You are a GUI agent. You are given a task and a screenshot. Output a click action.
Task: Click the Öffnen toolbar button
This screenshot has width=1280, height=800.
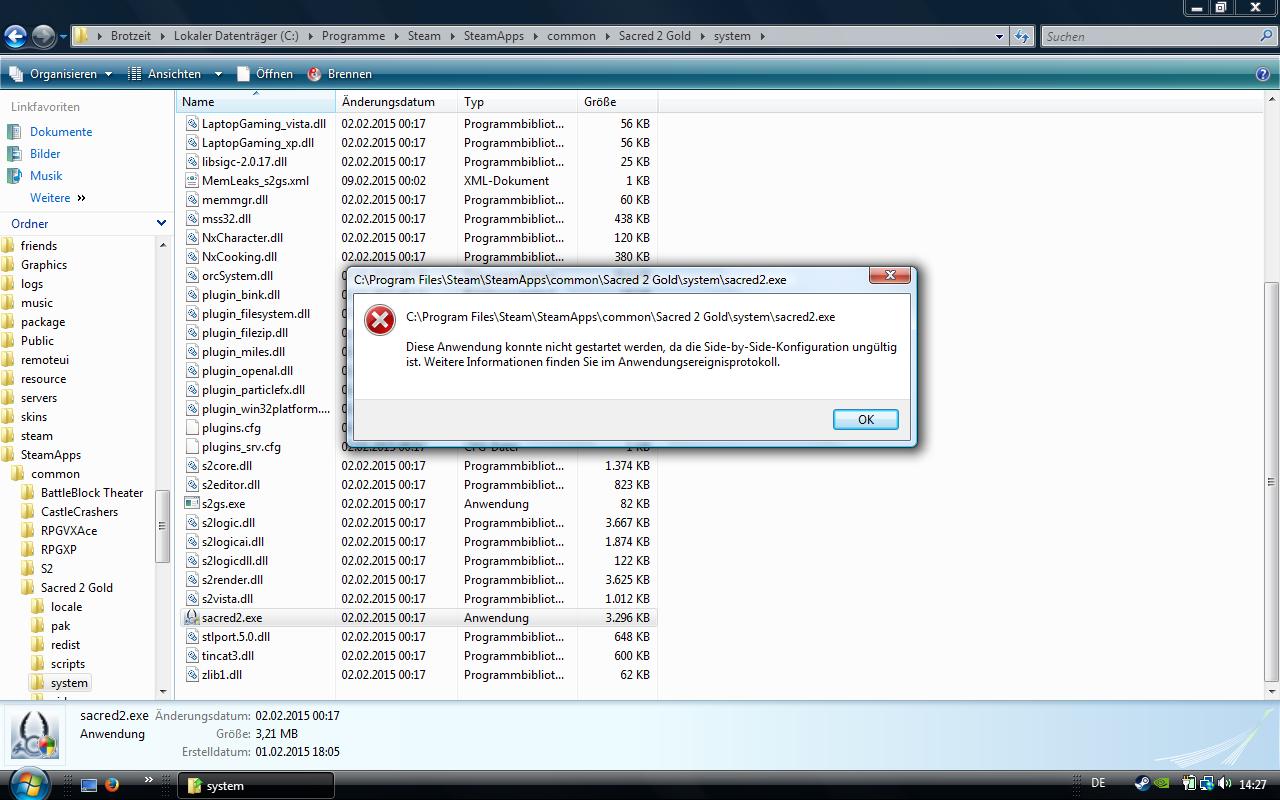coord(265,74)
